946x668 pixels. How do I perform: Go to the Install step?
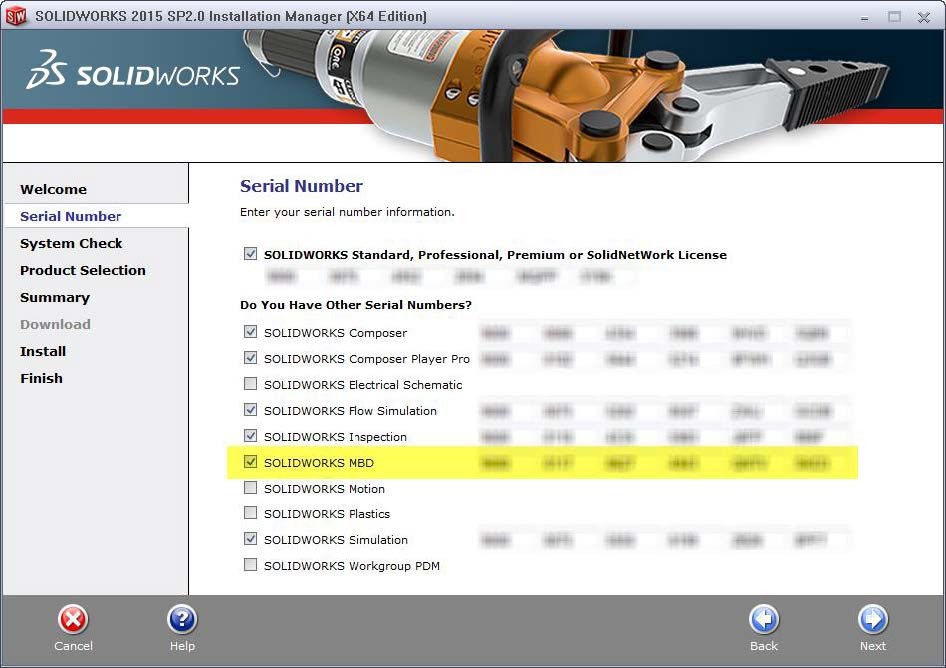[x=43, y=351]
